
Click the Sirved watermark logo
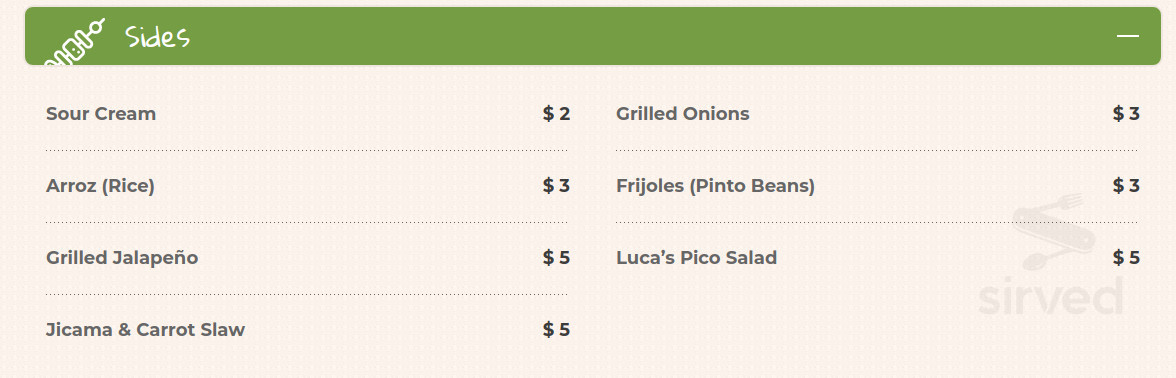1051,254
